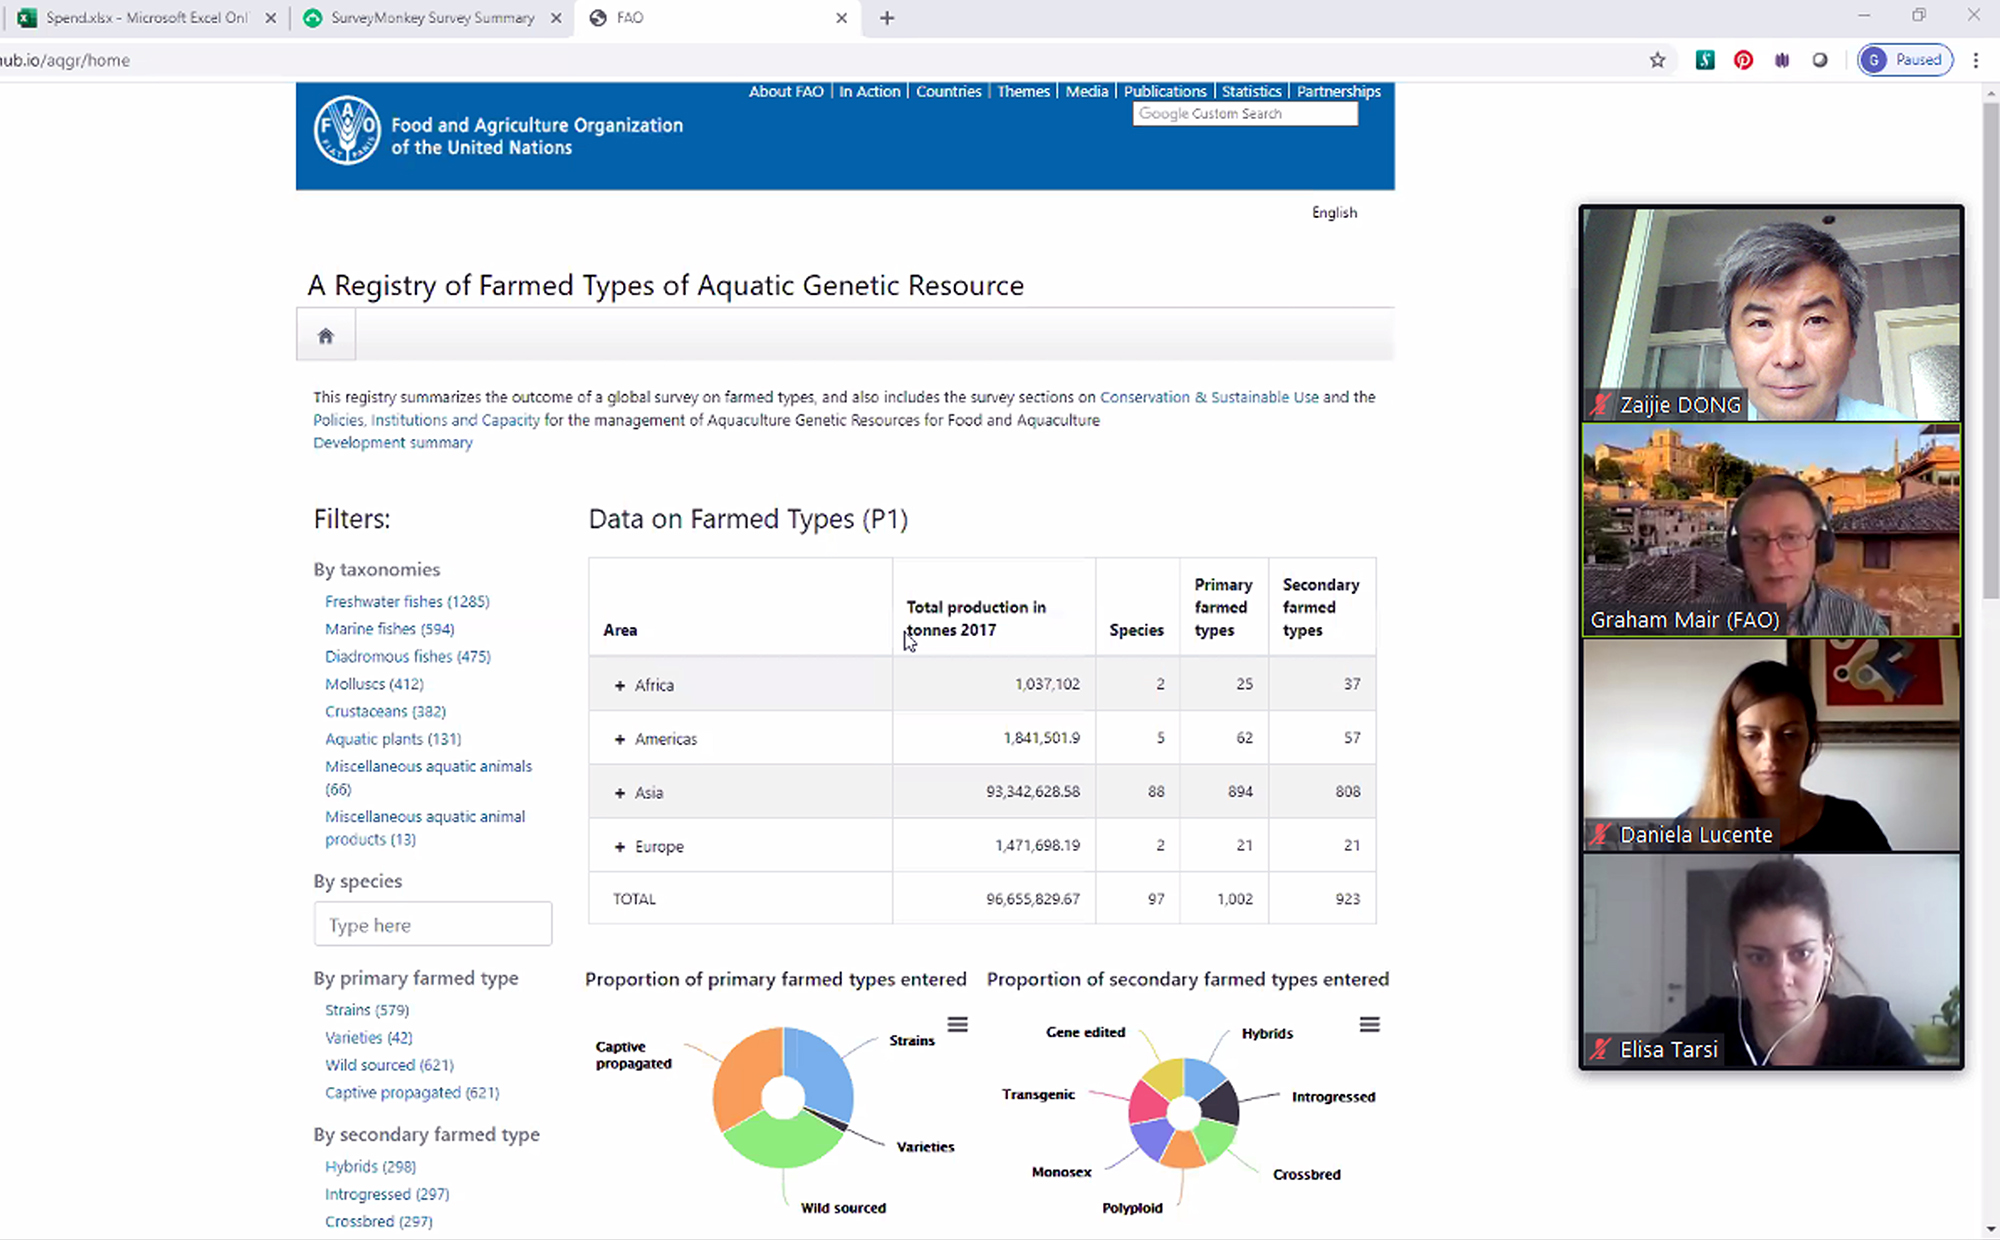
Task: Filter by Captive propagated (621)
Action: tap(412, 1093)
